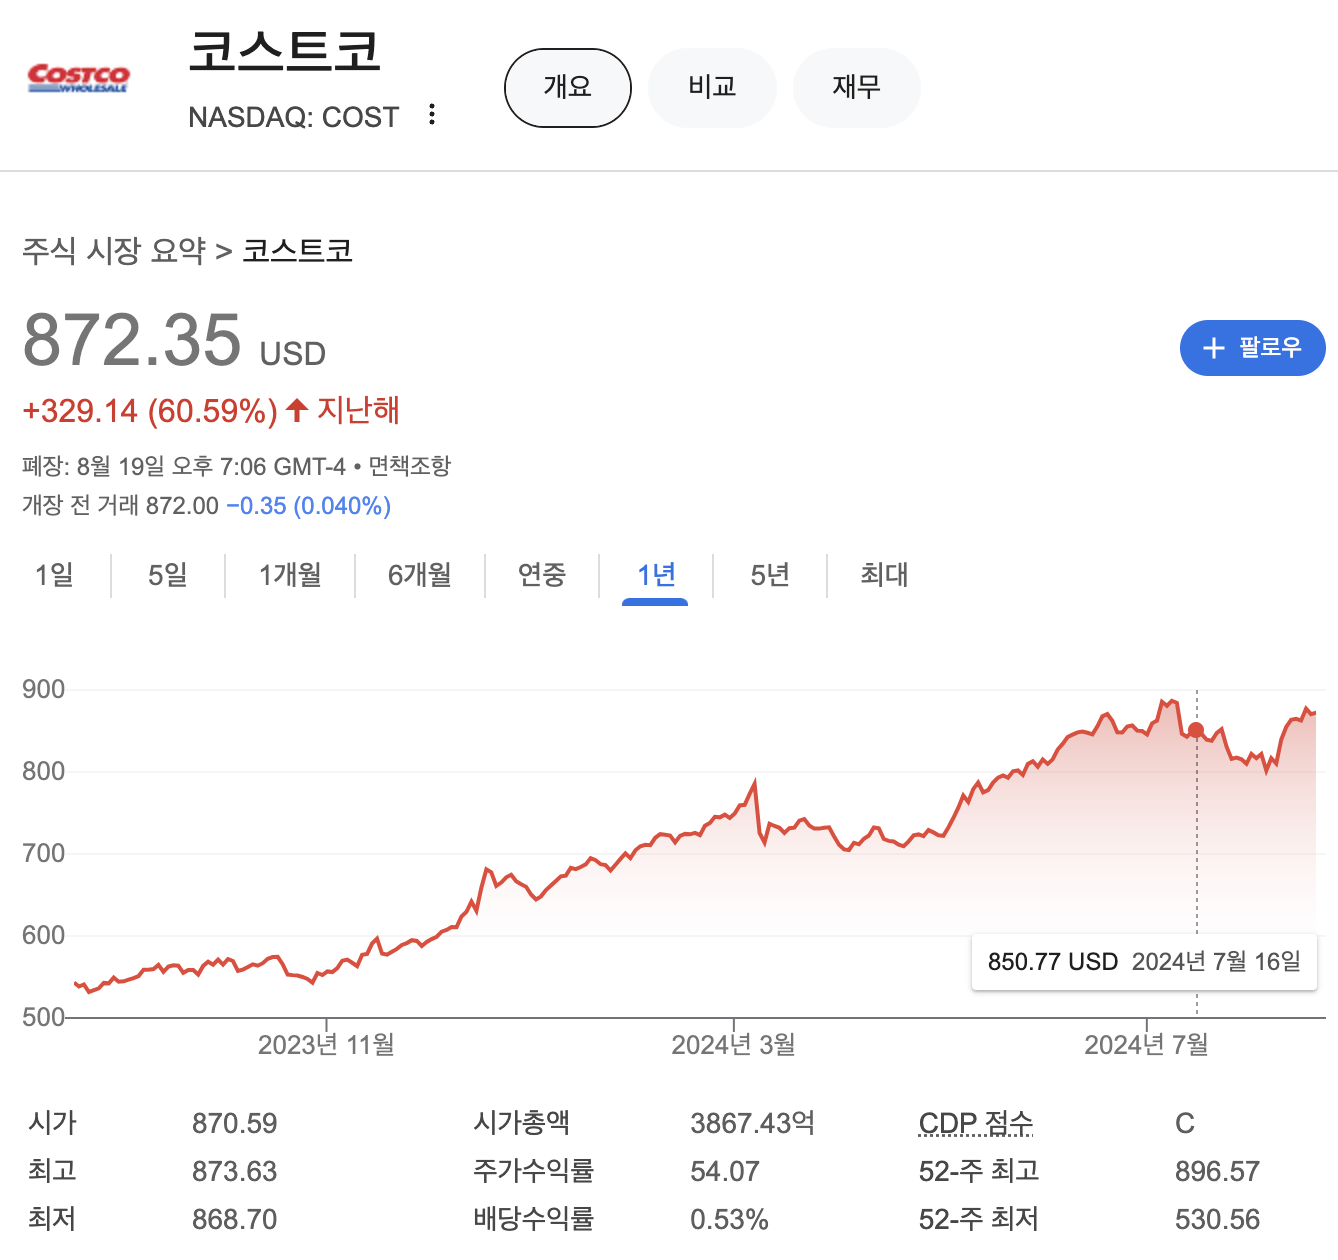
Task: Click the 850.77 USD chart tooltip
Action: tap(1144, 962)
